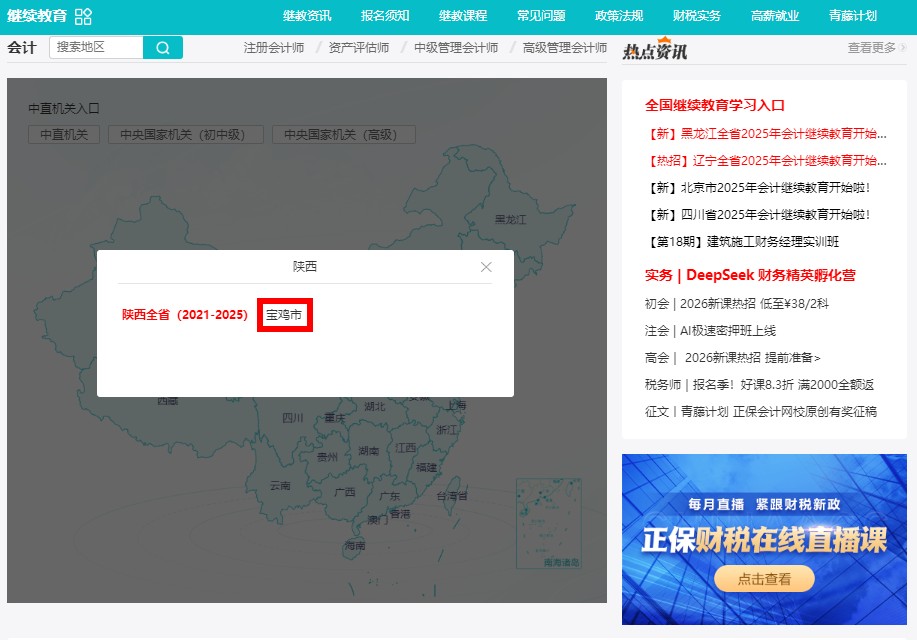Open 全国继续教育学习入口 link
This screenshot has width=917, height=640.
tap(715, 105)
